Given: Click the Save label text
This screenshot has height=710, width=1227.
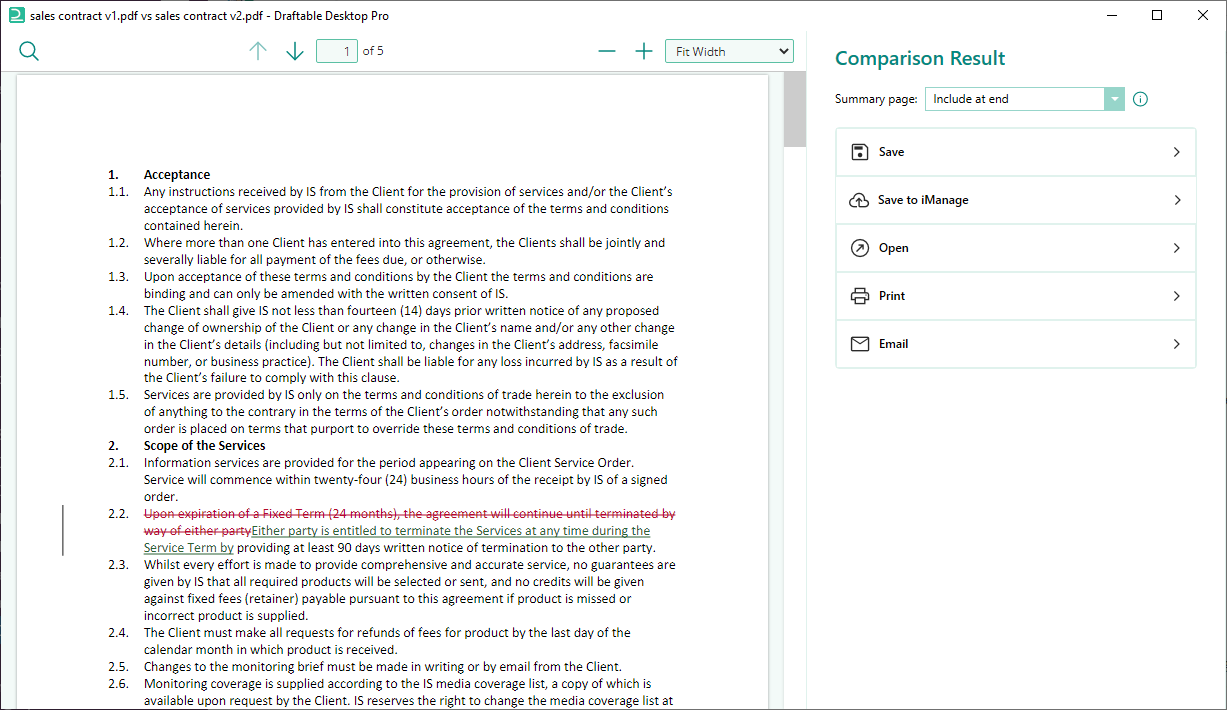Looking at the screenshot, I should 891,152.
